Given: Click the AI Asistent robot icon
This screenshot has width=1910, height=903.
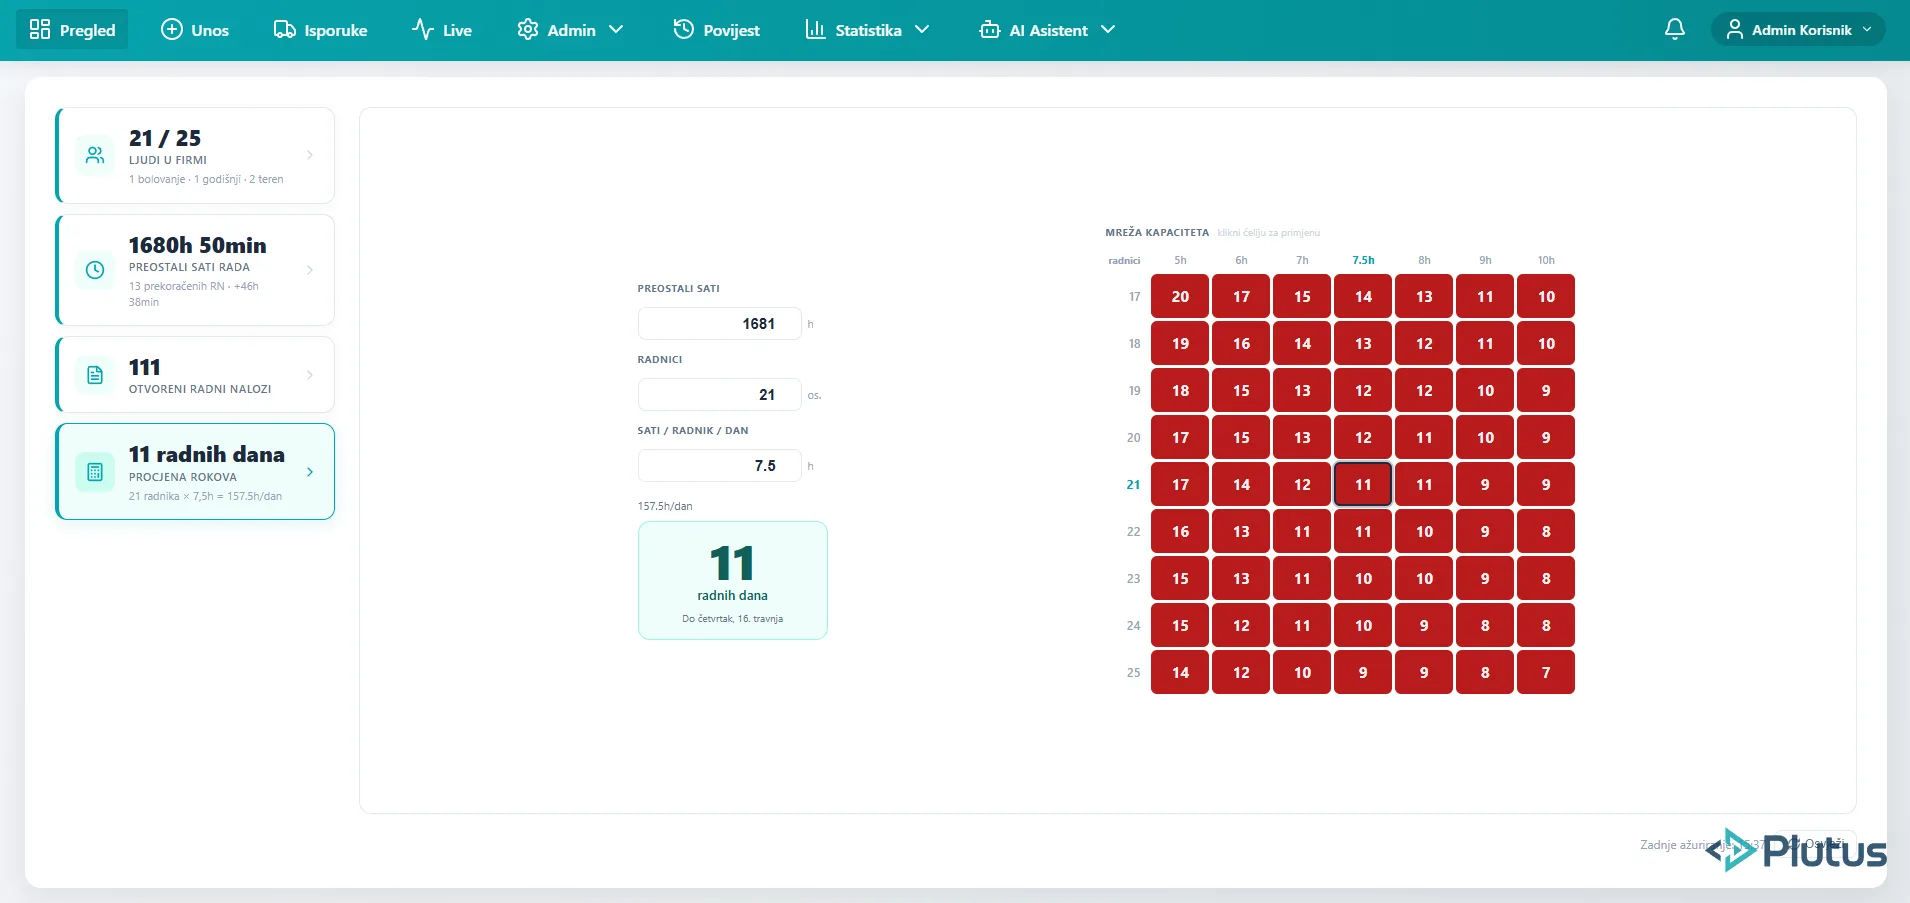Looking at the screenshot, I should click(990, 29).
